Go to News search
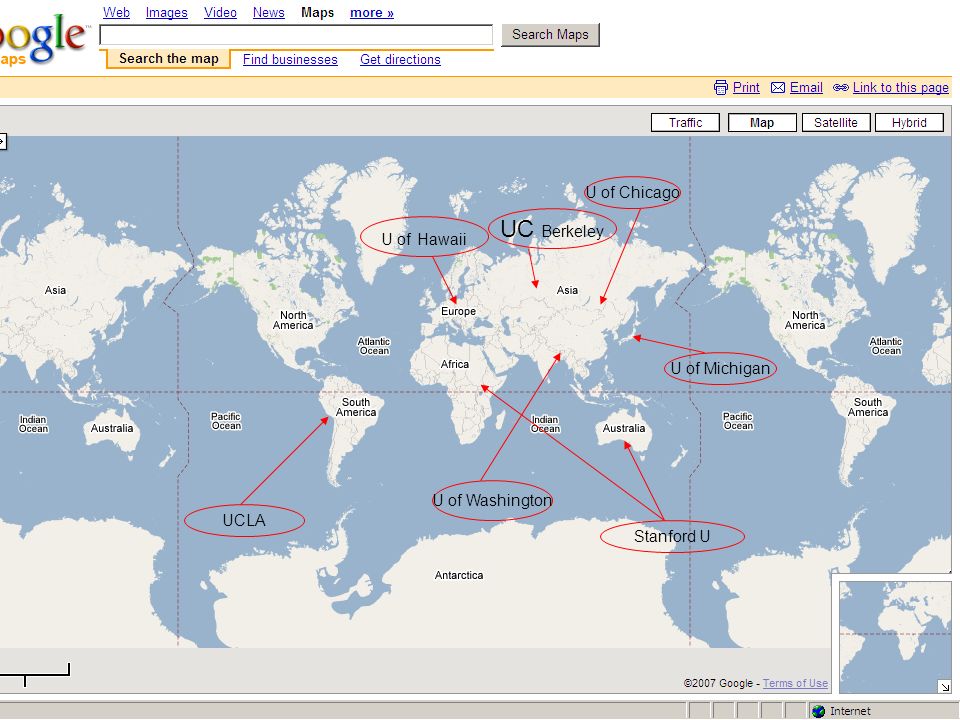960x720 pixels. 269,12
